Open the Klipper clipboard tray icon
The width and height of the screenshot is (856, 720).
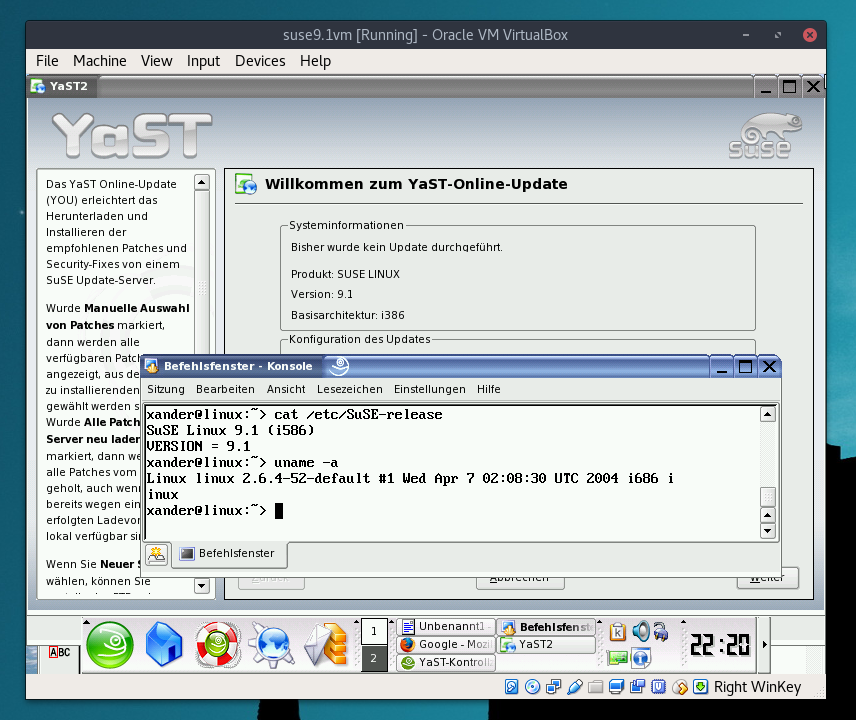617,632
